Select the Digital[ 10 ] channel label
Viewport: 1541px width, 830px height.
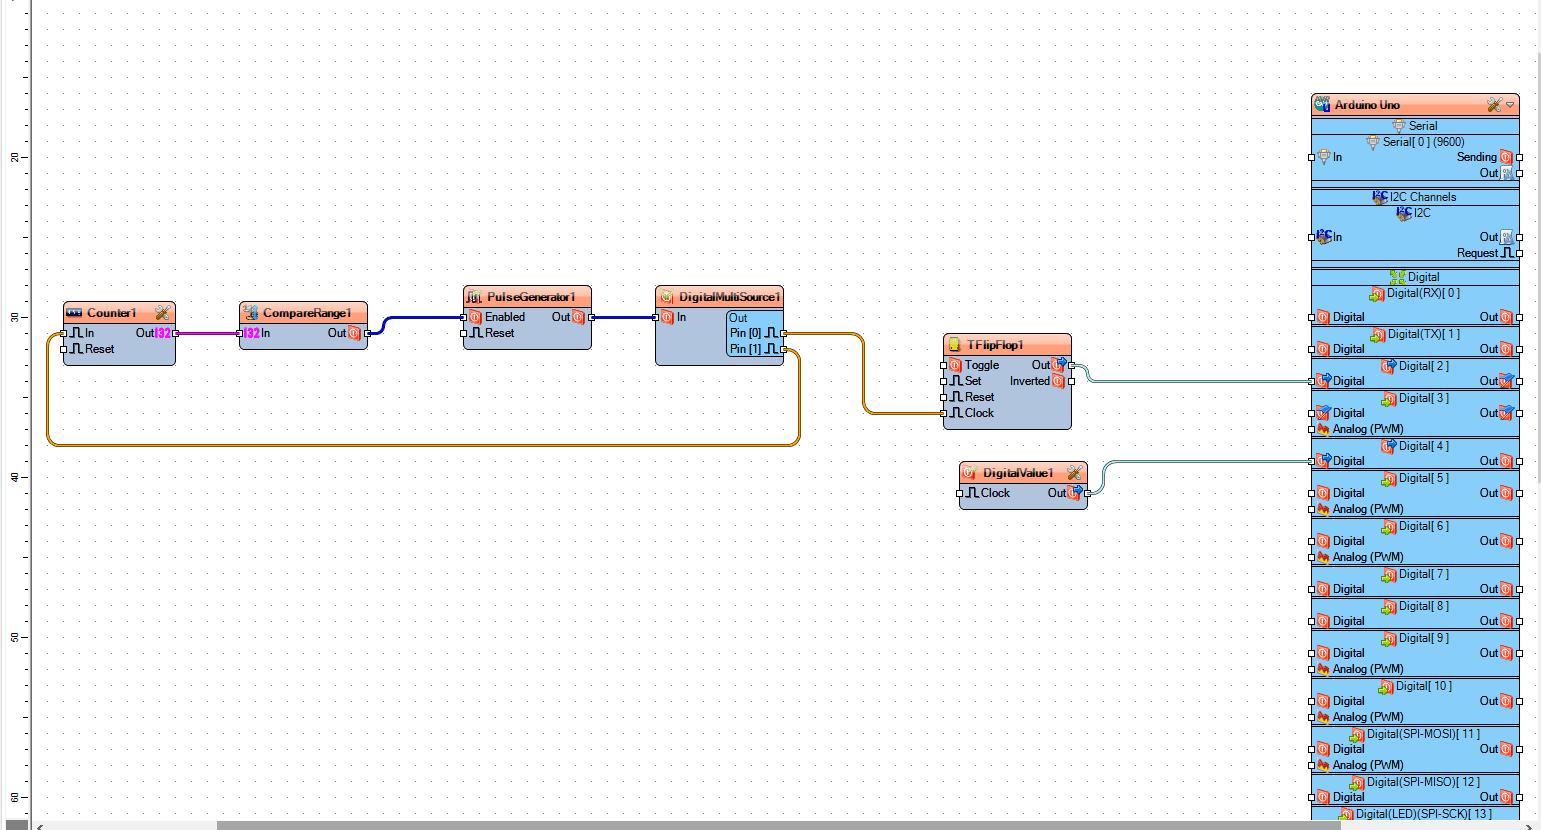coord(1424,686)
